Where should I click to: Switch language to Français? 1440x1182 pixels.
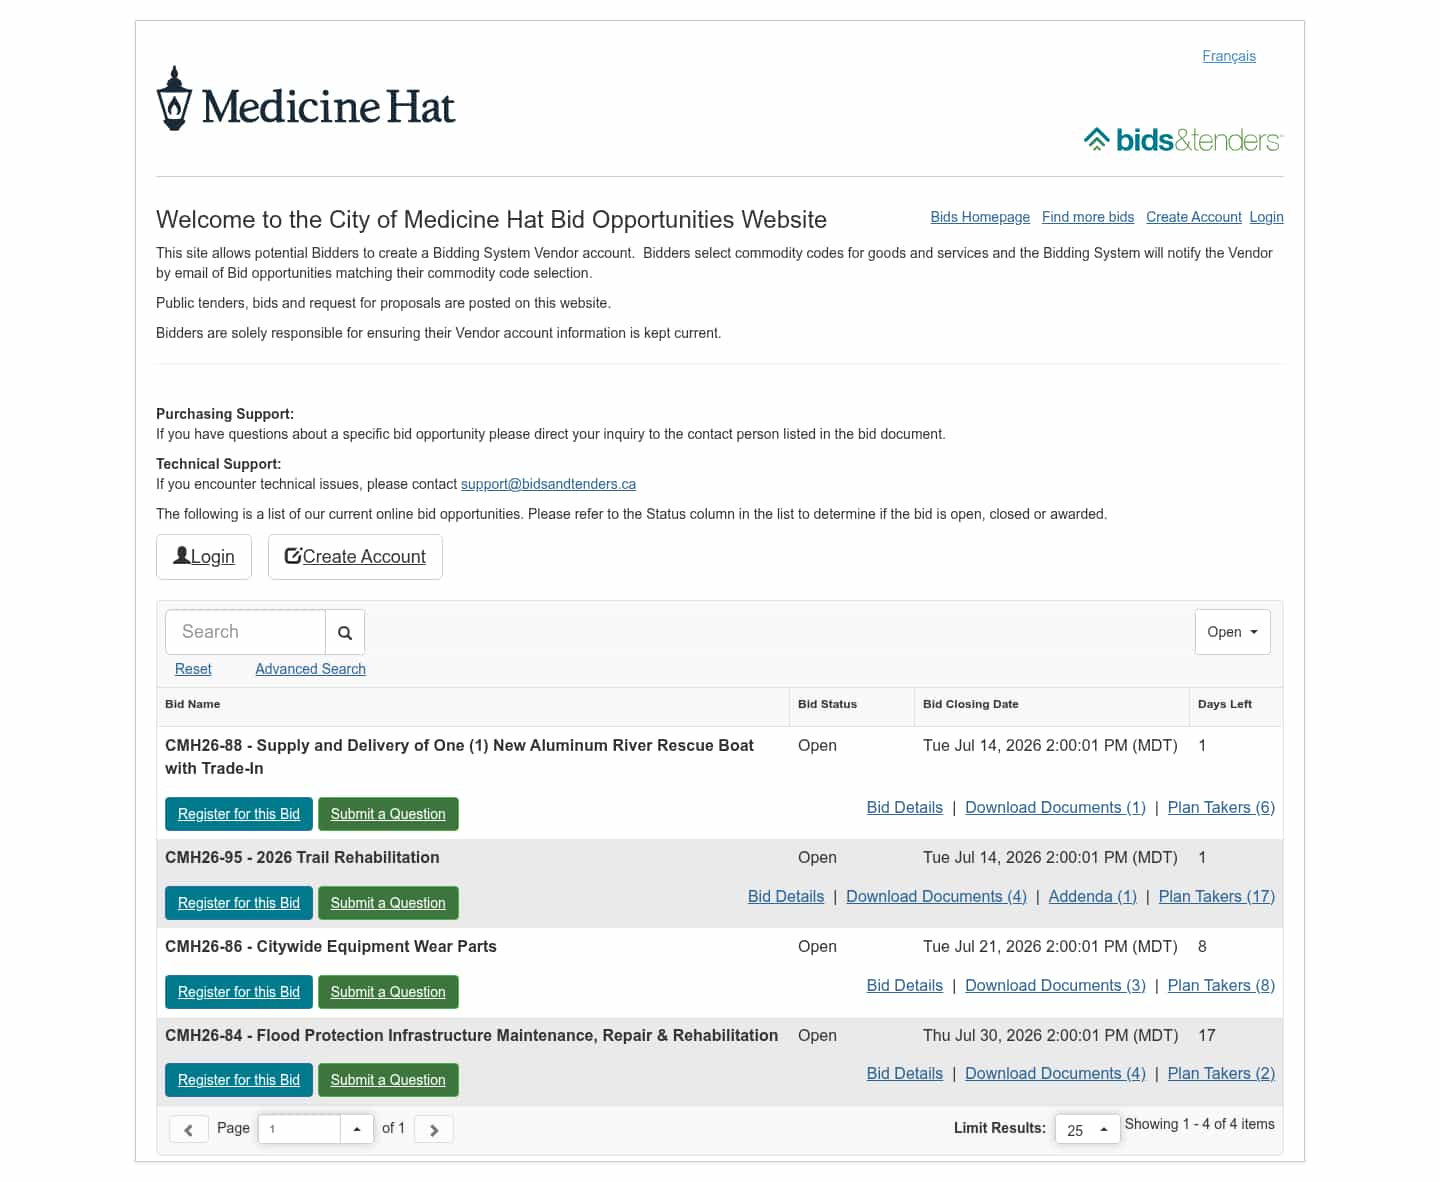[1229, 56]
